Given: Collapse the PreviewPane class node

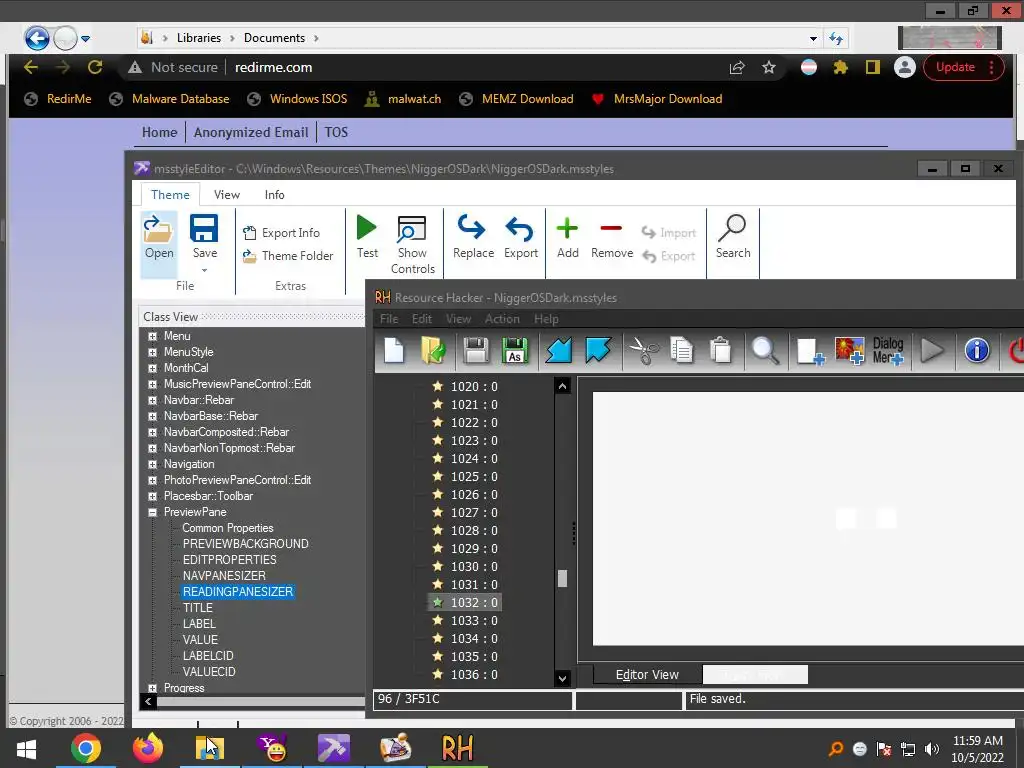Looking at the screenshot, I should pos(152,513).
